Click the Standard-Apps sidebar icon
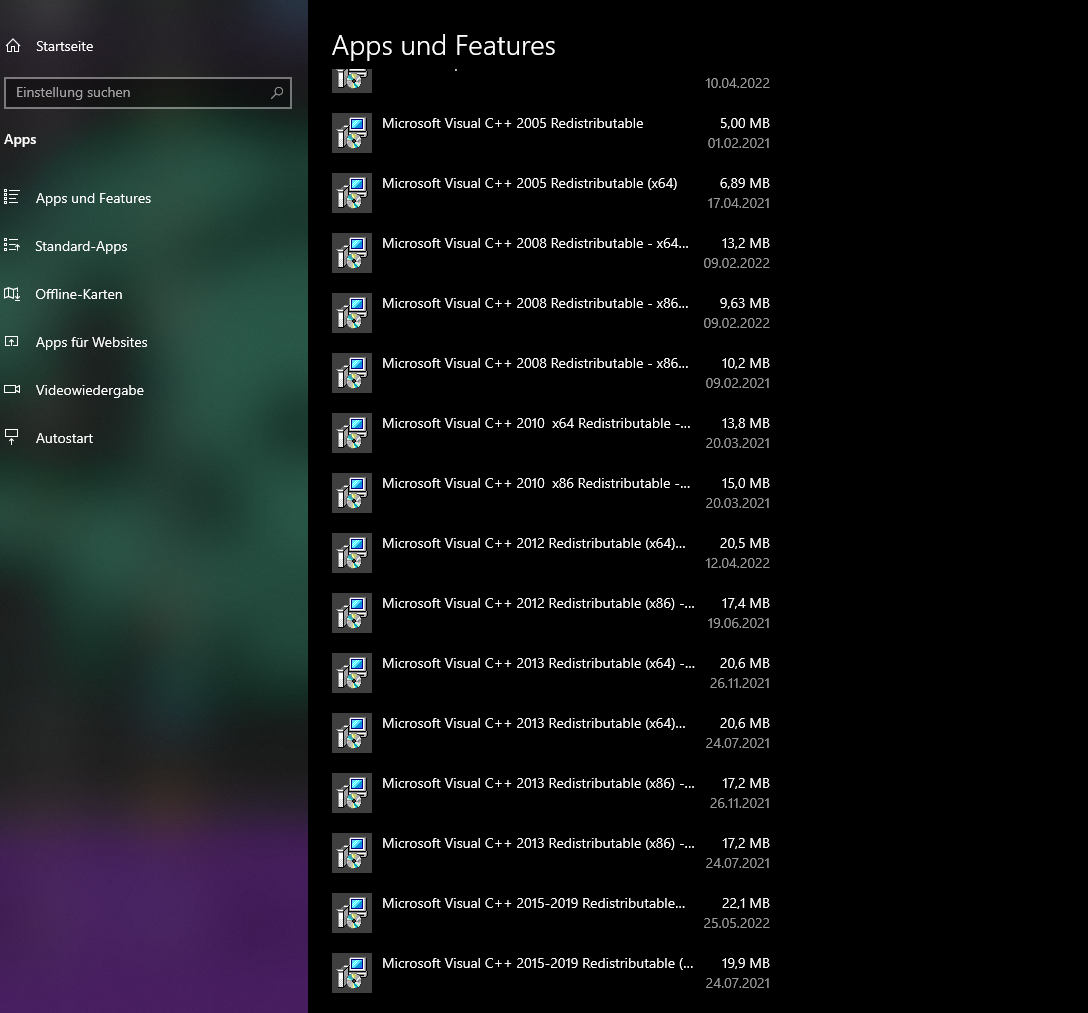The height and width of the screenshot is (1013, 1088). (12, 246)
